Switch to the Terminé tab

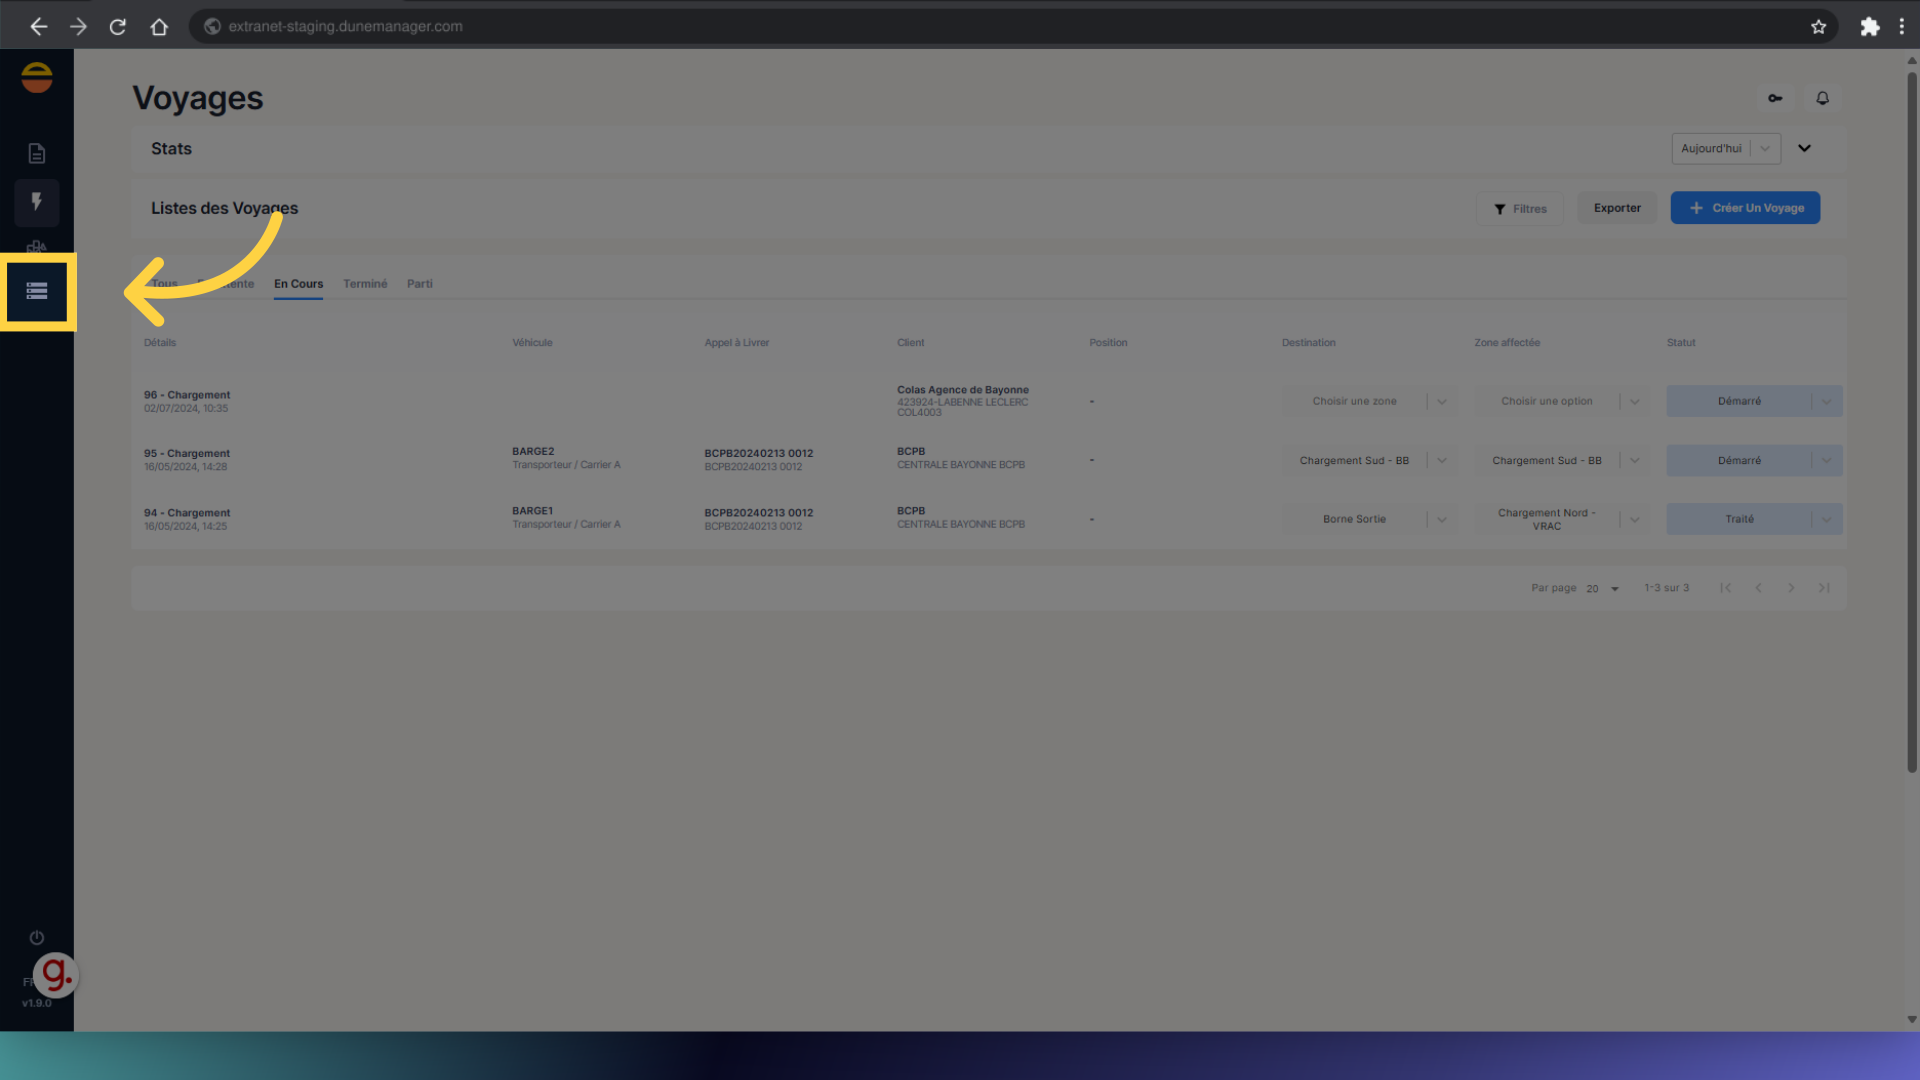tap(365, 284)
